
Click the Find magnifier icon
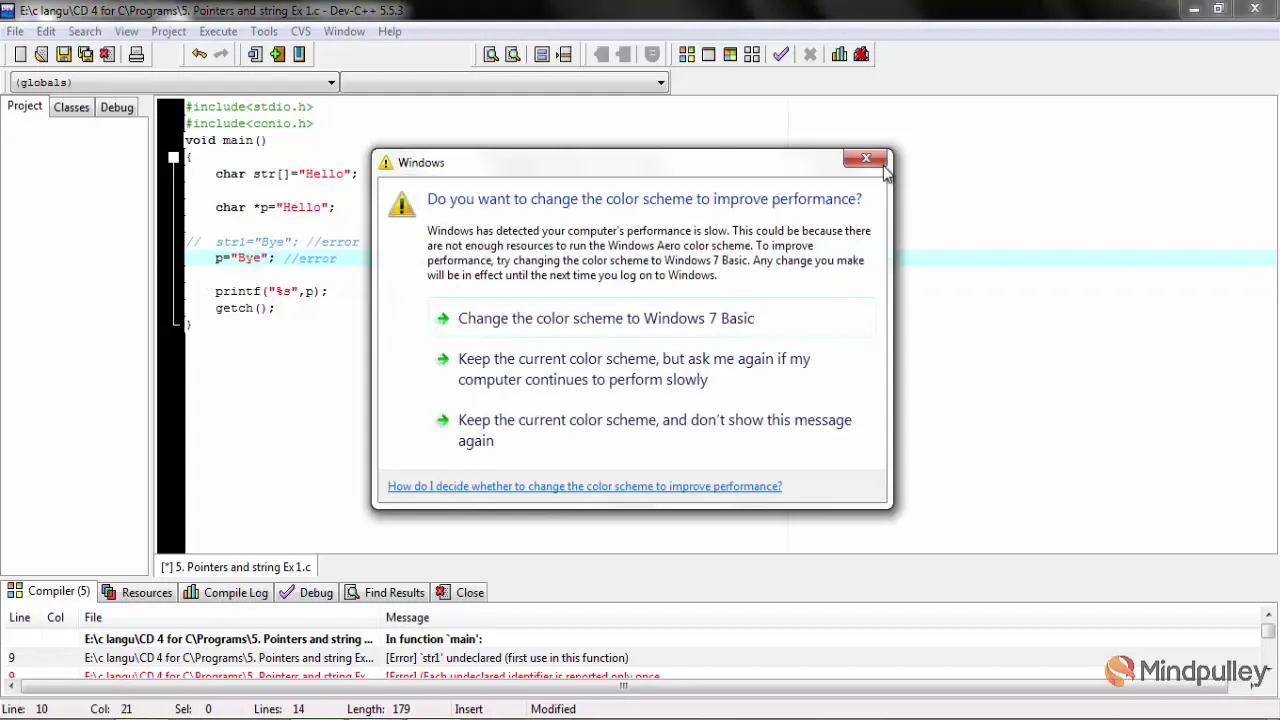[x=491, y=54]
